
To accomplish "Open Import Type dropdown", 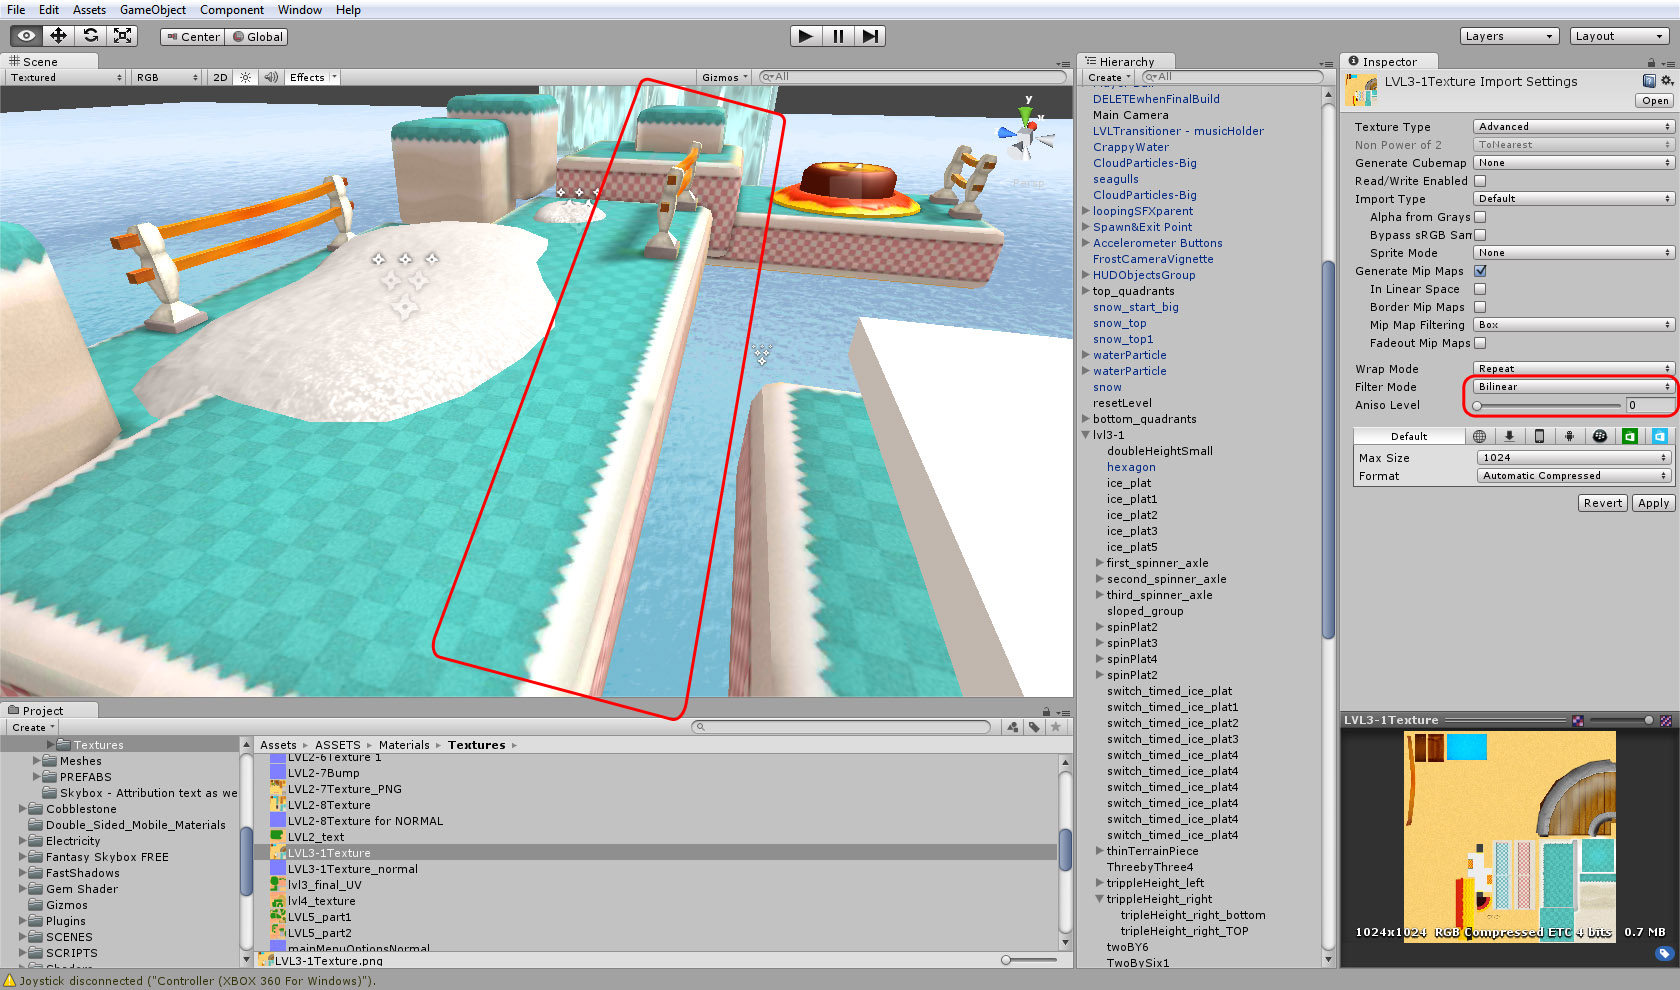I will click(x=1573, y=199).
